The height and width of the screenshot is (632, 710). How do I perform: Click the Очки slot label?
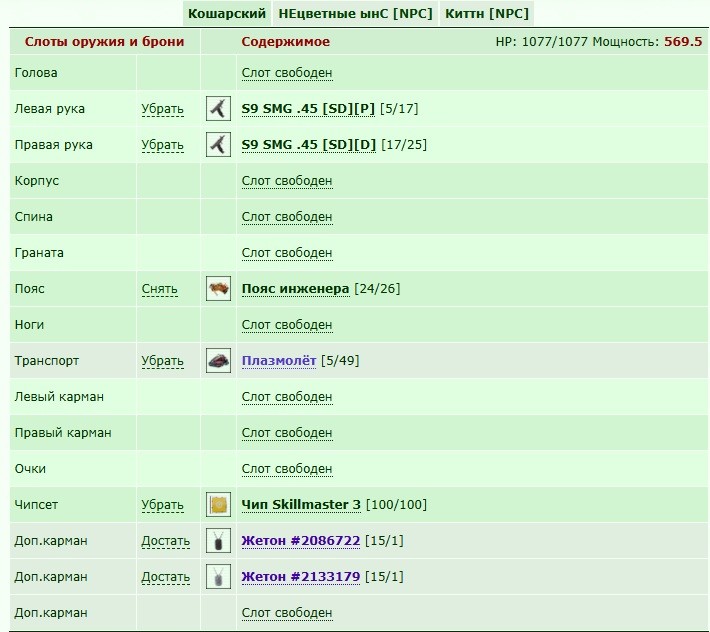tap(30, 469)
